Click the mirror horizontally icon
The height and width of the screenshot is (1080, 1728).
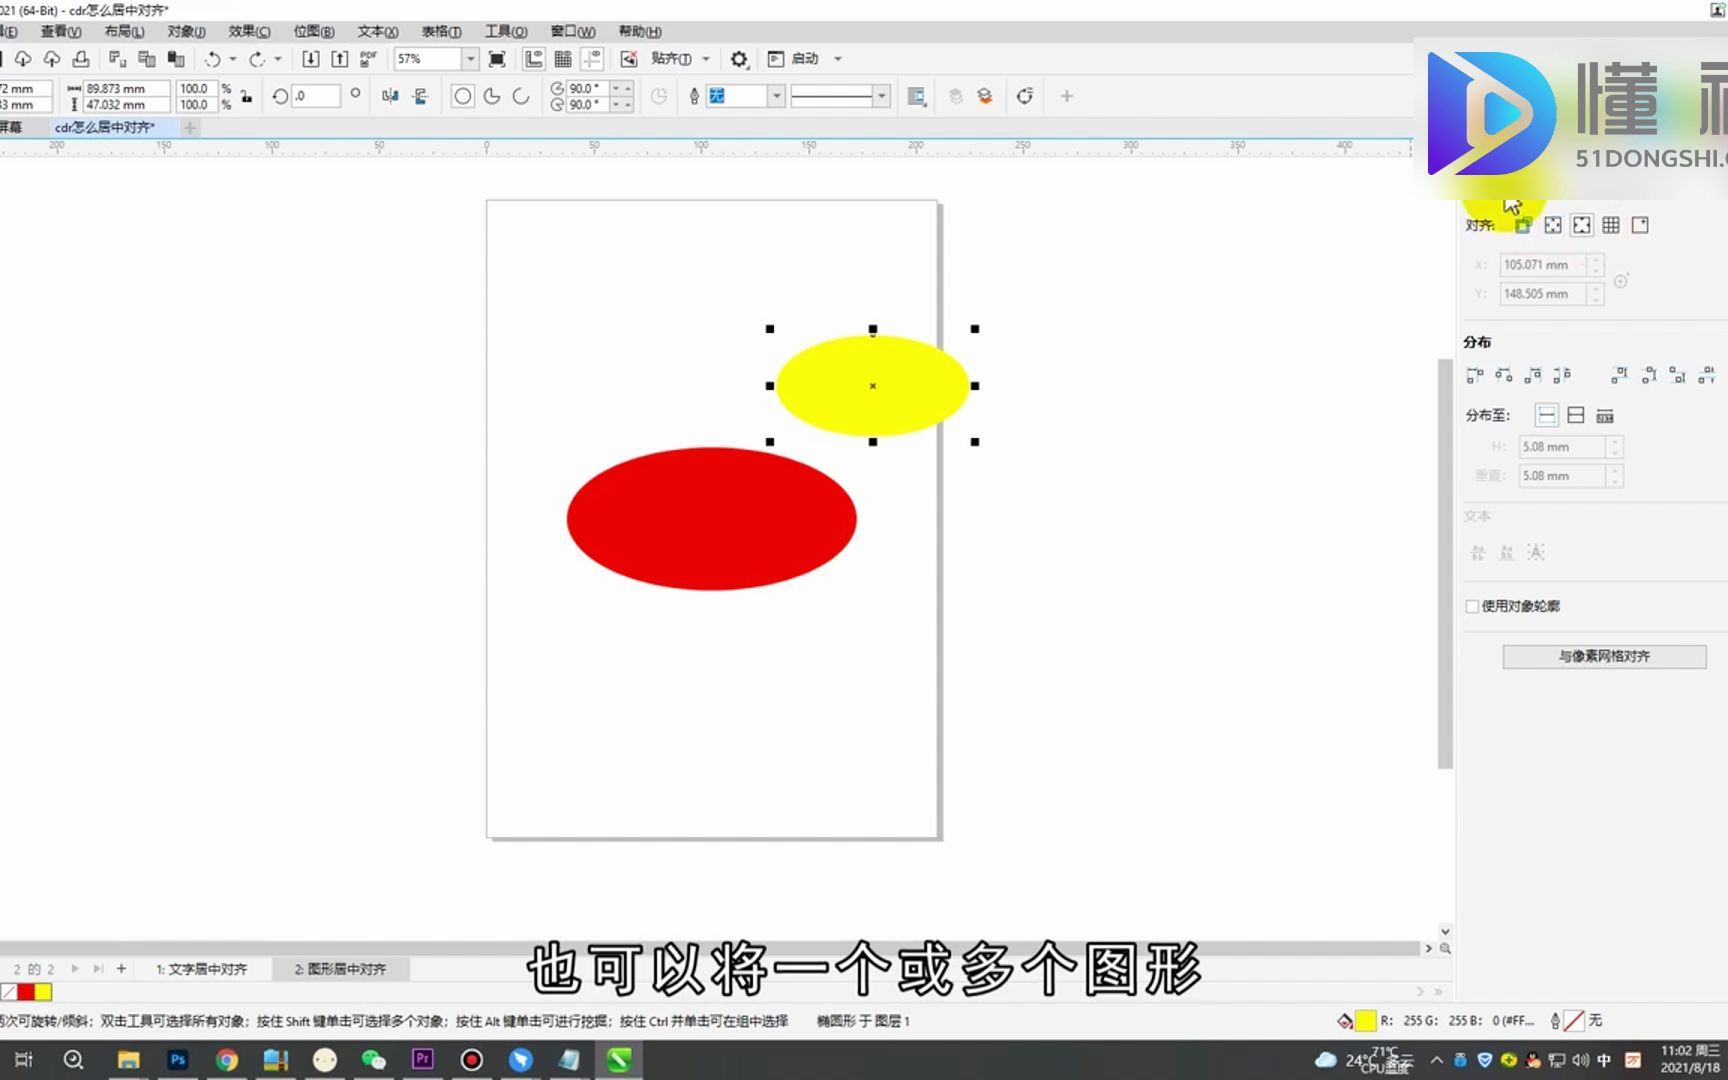[390, 96]
